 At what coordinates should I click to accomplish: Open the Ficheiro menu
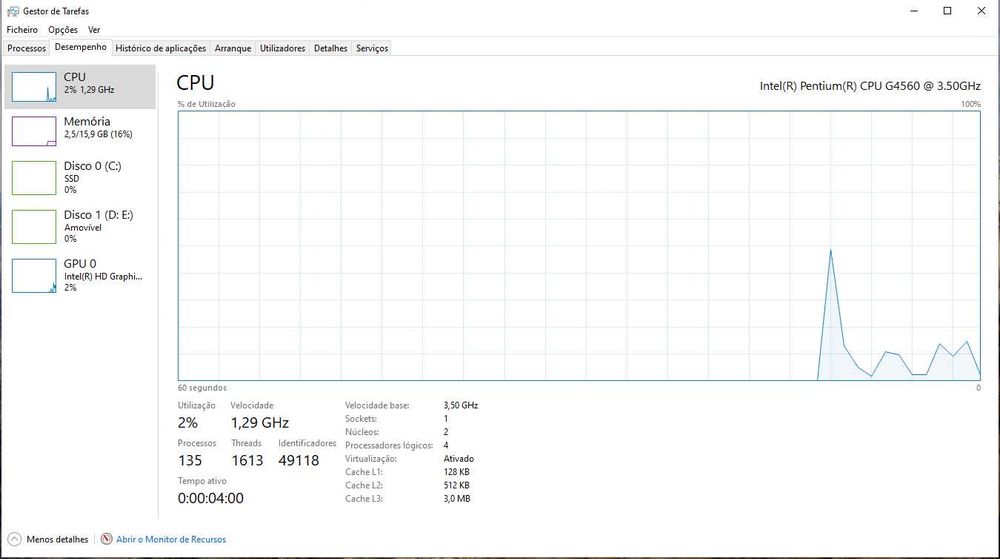click(22, 29)
